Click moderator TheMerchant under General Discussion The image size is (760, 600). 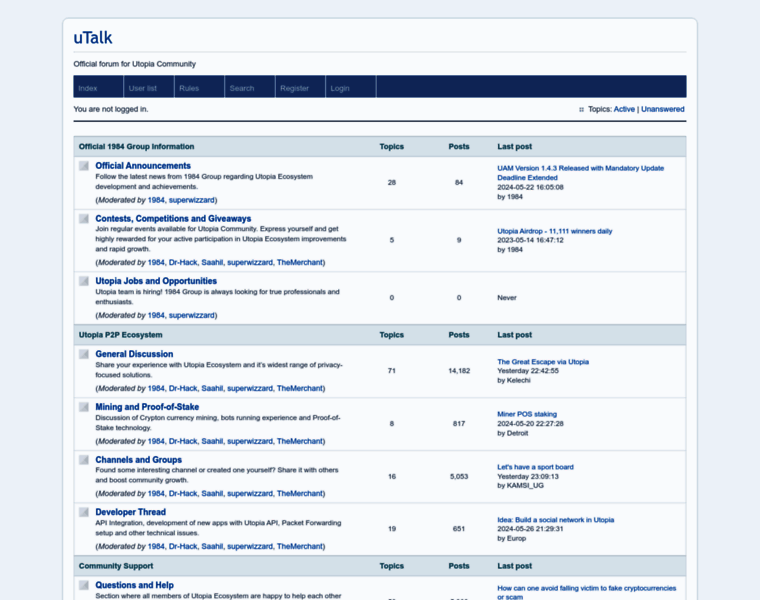(x=300, y=388)
